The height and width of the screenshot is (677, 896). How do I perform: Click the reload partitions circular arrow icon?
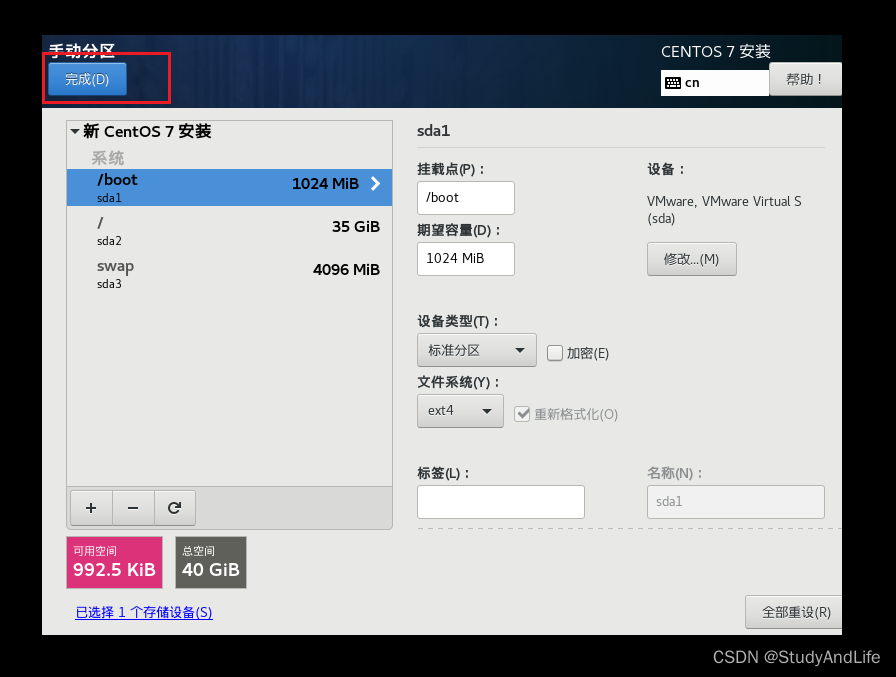point(175,508)
